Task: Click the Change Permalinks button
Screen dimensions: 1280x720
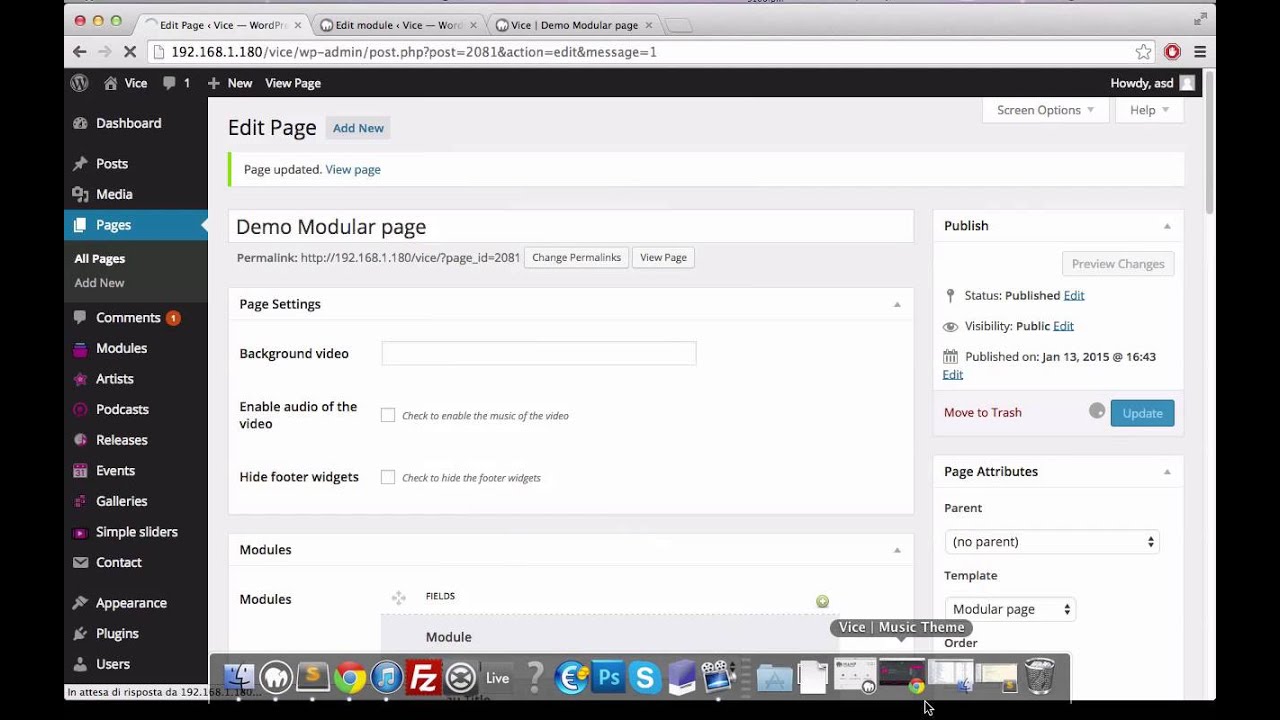Action: click(x=576, y=257)
